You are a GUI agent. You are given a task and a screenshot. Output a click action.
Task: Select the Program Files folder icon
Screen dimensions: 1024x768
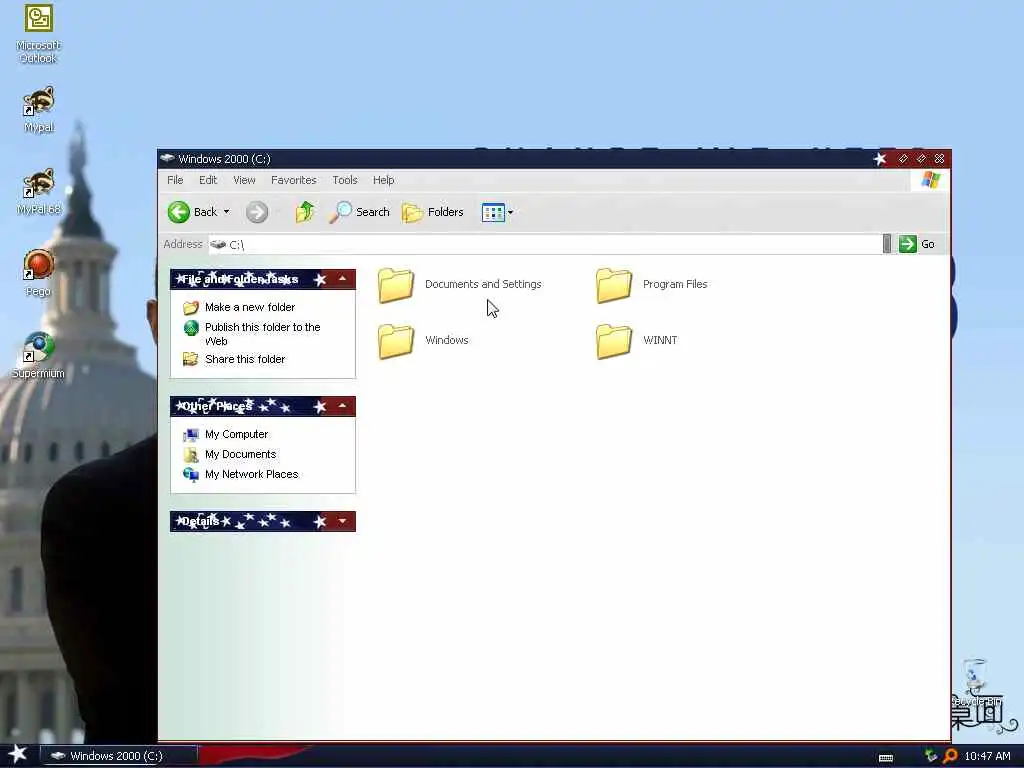(614, 285)
